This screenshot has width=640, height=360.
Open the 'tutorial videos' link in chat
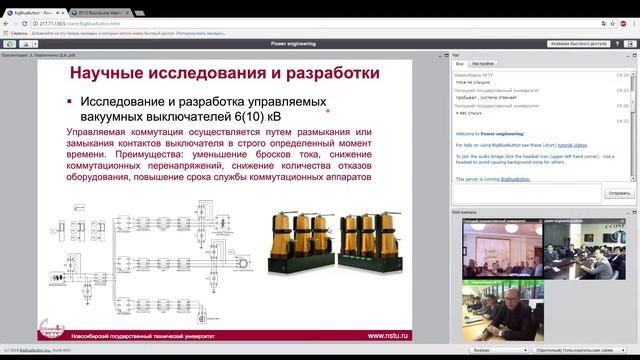pyautogui.click(x=572, y=145)
